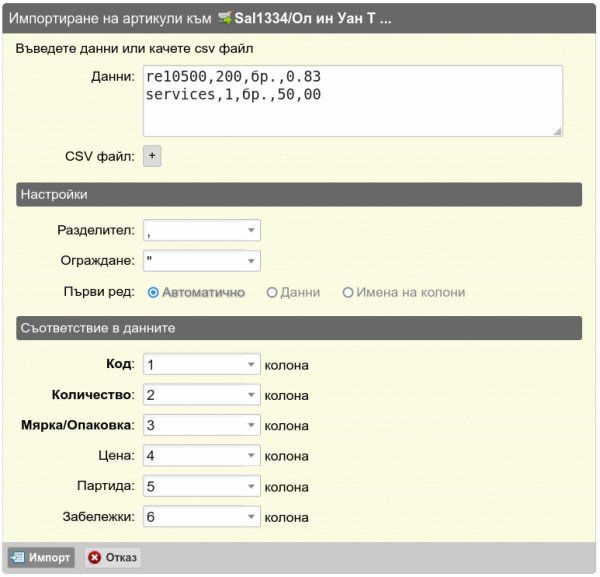Open the Мярка/Опаковка column dropdown
This screenshot has height=577, width=600.
202,425
